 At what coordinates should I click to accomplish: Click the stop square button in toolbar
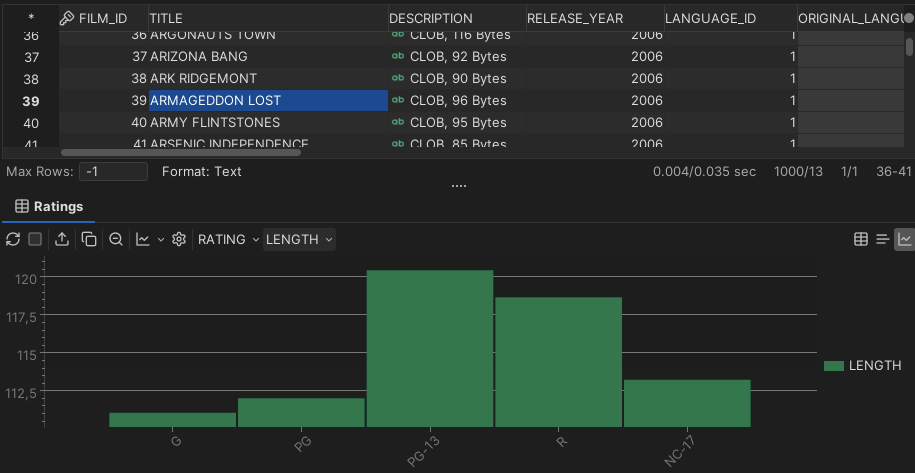(x=35, y=239)
